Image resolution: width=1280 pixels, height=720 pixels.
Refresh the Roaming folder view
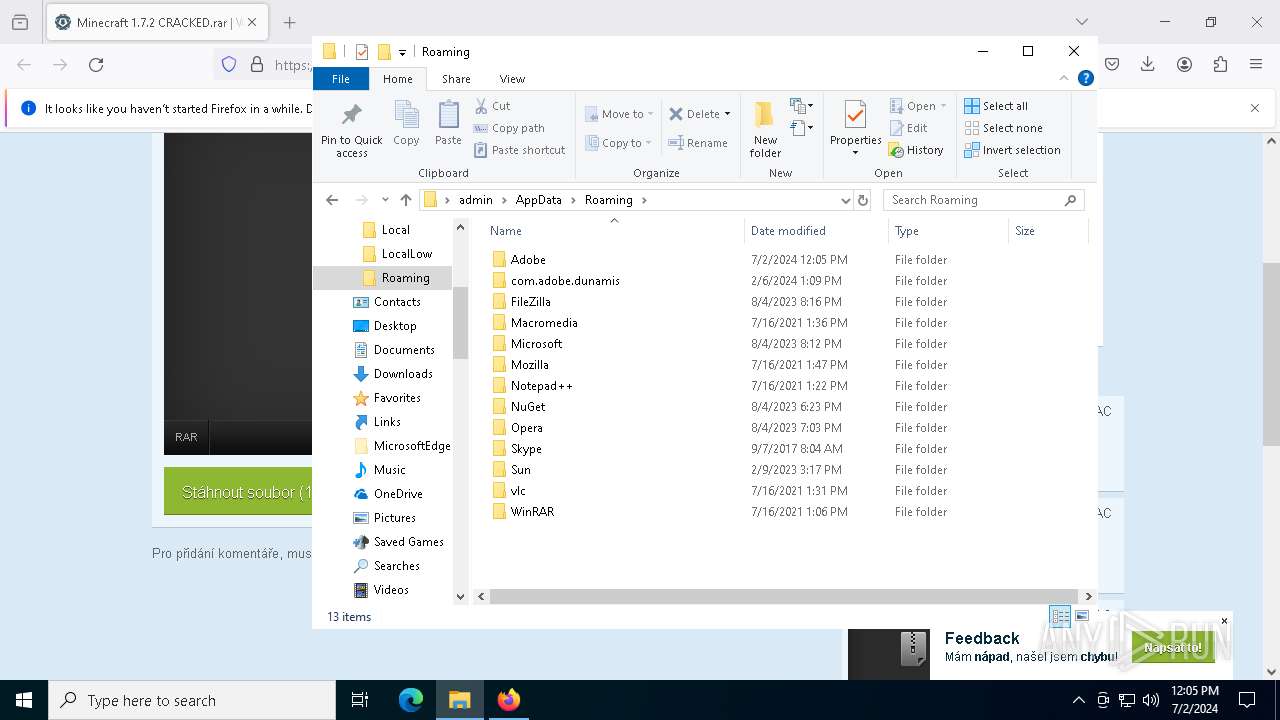pyautogui.click(x=863, y=200)
